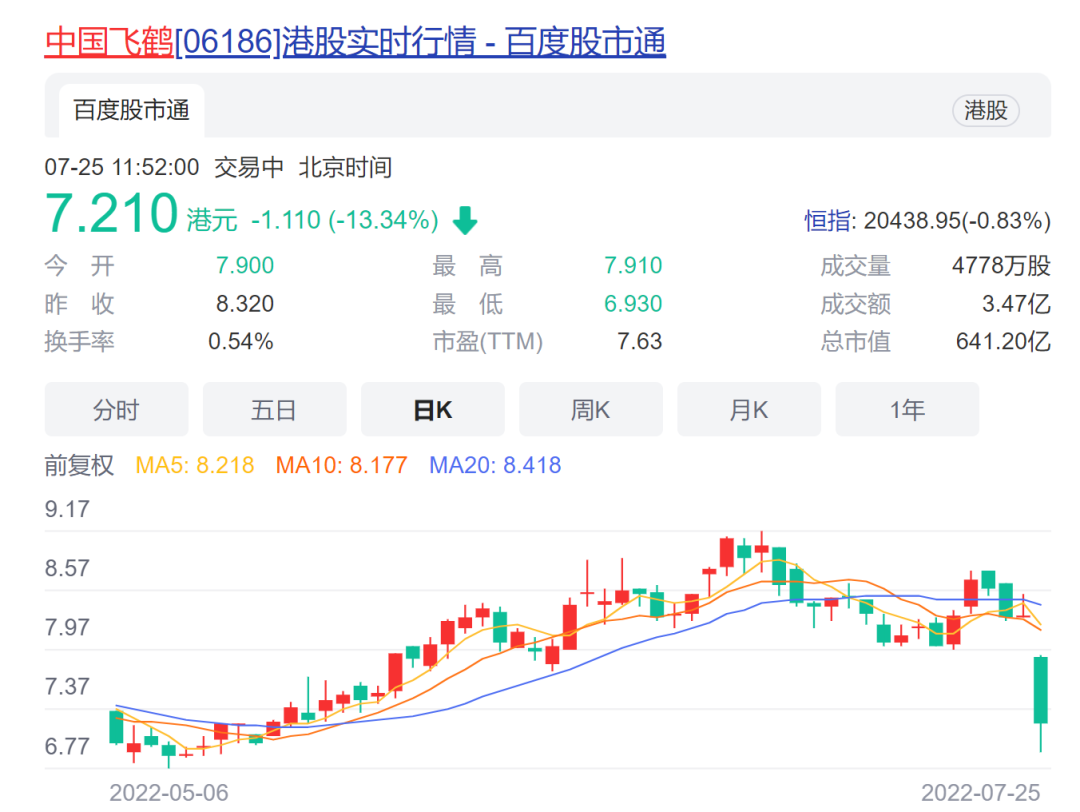Click the 成交量 value 4778万股

1001,265
